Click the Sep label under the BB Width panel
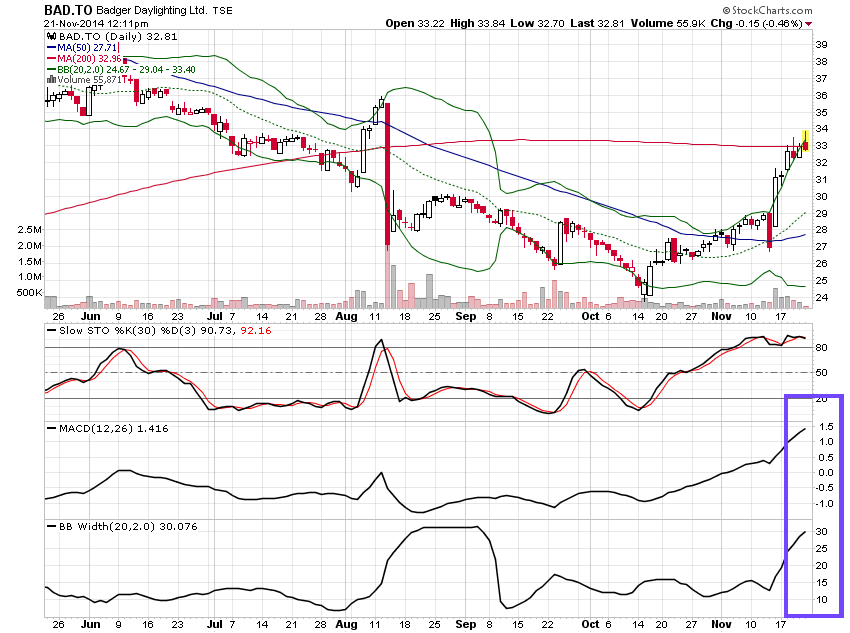This screenshot has height=633, width=850. (x=466, y=624)
